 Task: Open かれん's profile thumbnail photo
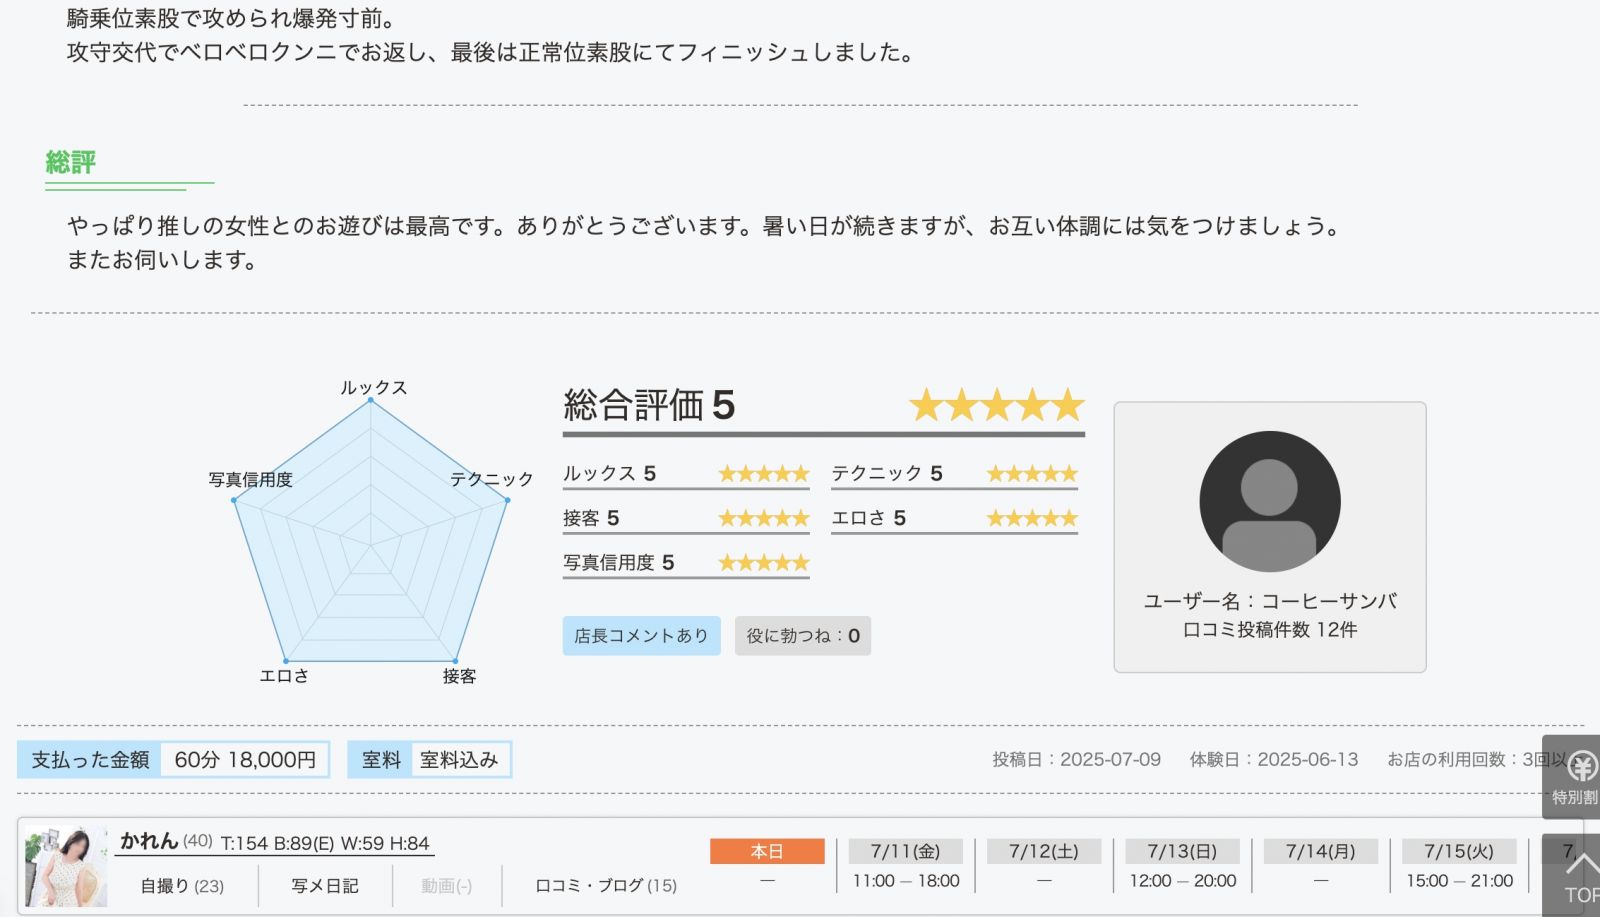pos(65,865)
